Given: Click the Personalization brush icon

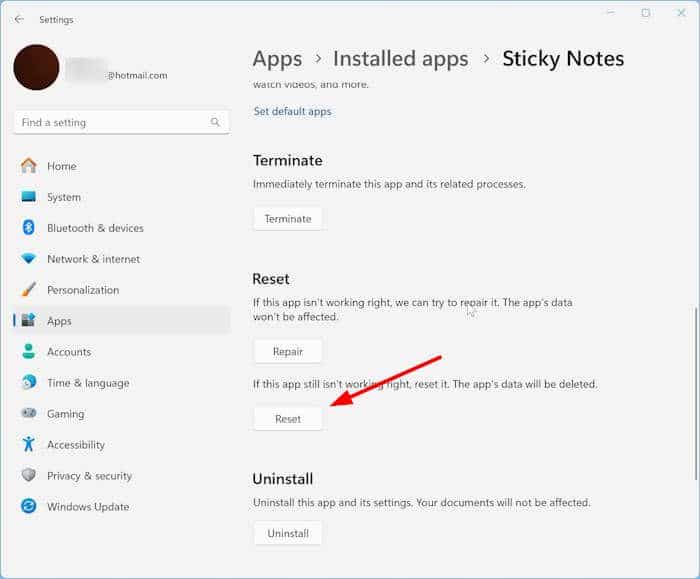Looking at the screenshot, I should pyautogui.click(x=29, y=289).
